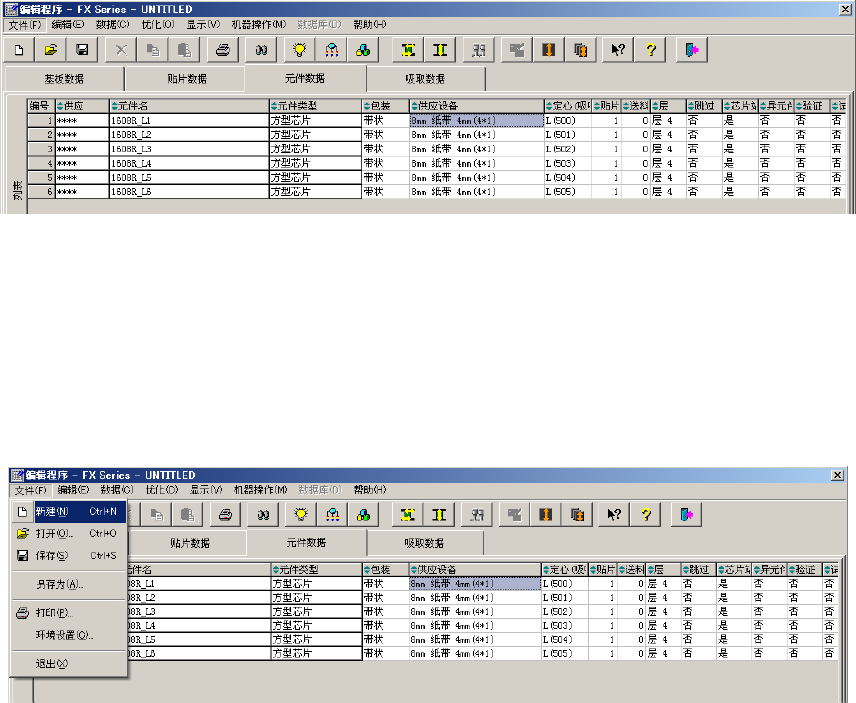Click cell 1608R_L5 in the upper window table
The height and width of the screenshot is (703, 856).
(x=189, y=177)
